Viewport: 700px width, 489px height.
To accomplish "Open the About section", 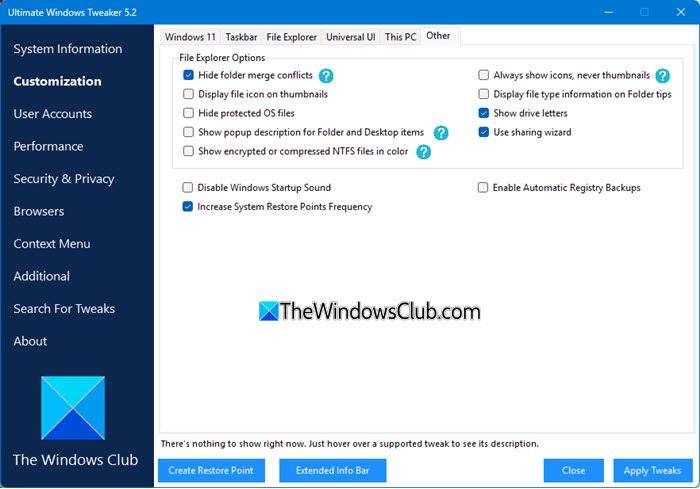I will point(30,341).
